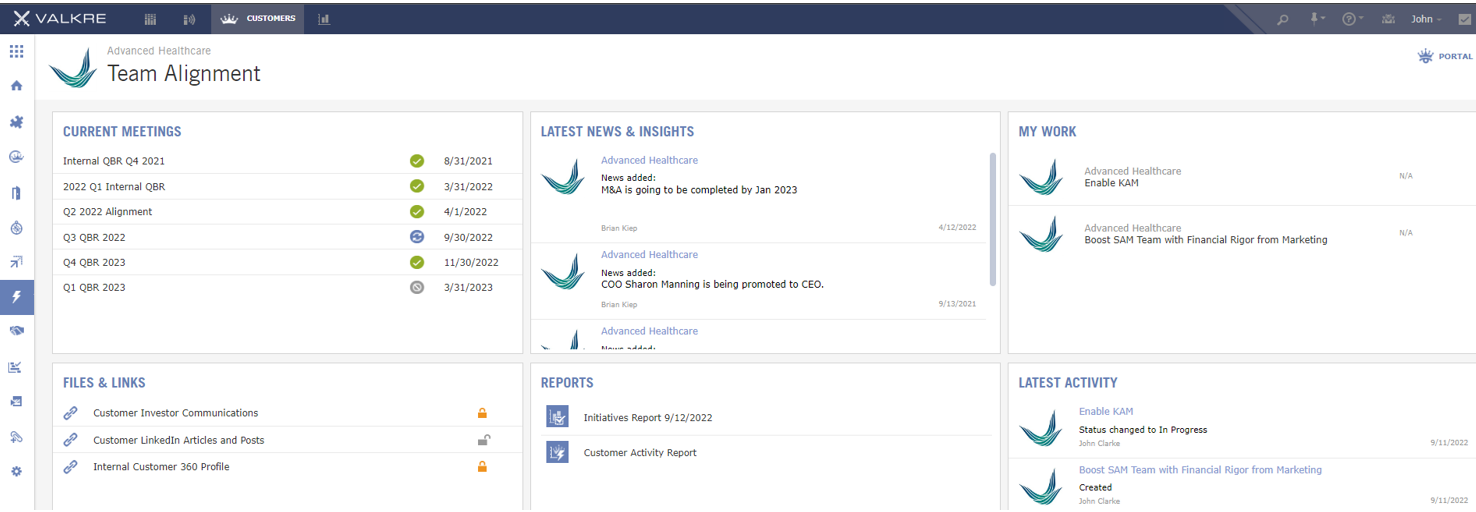Click the Initiatives Report icon
The height and width of the screenshot is (512, 1476).
(557, 417)
